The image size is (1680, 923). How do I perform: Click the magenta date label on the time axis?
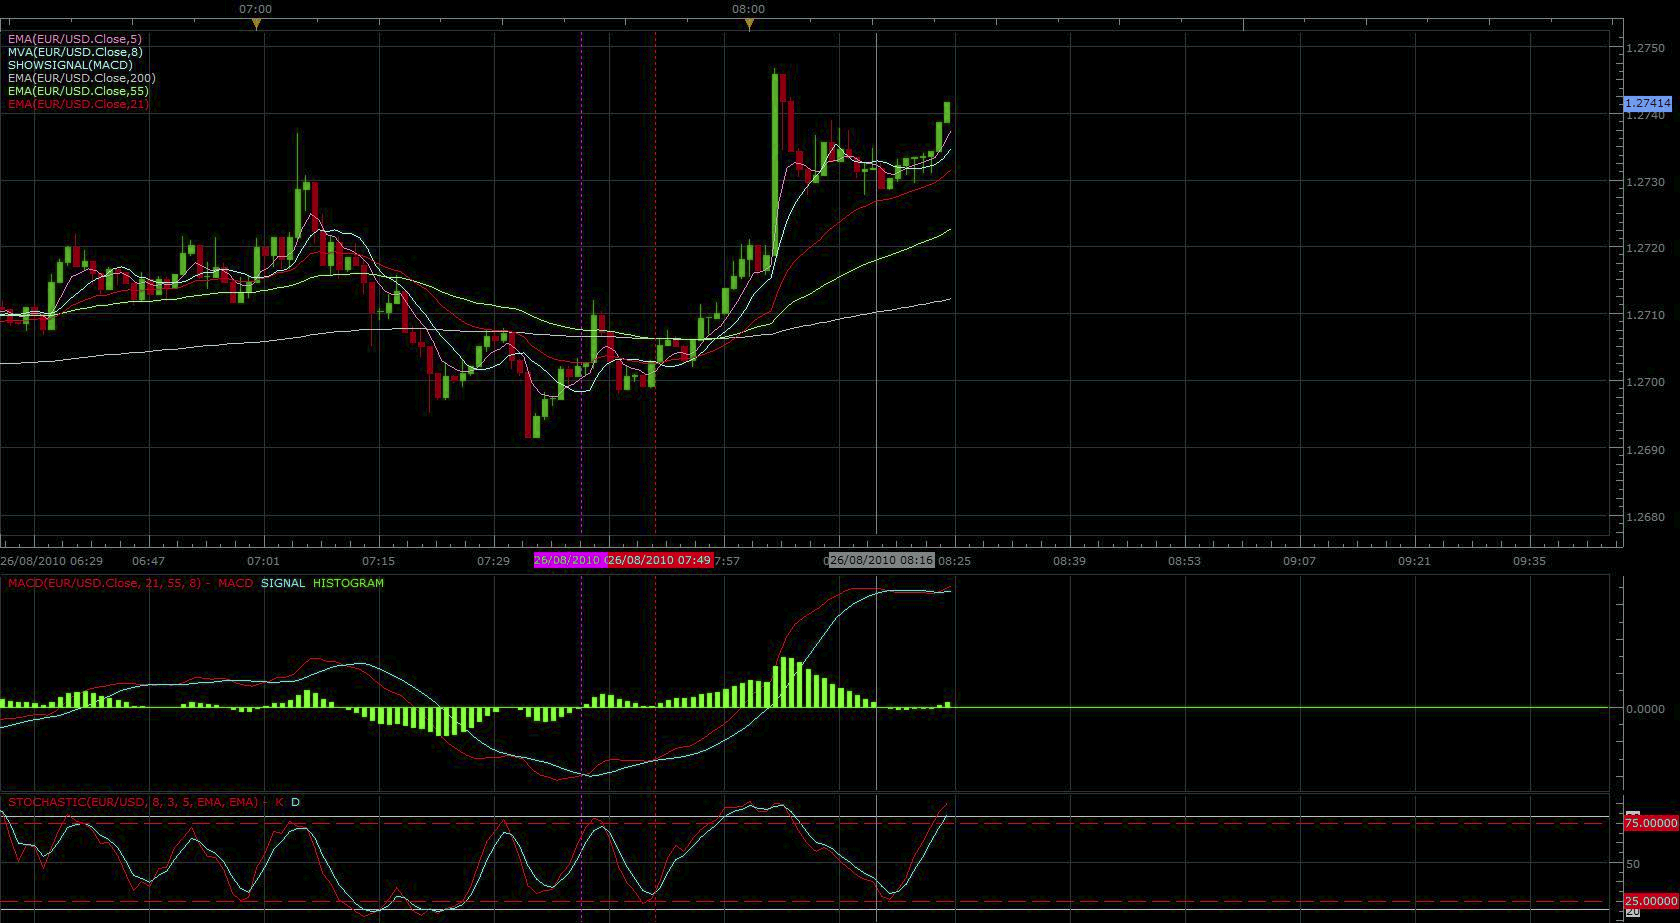pyautogui.click(x=569, y=560)
